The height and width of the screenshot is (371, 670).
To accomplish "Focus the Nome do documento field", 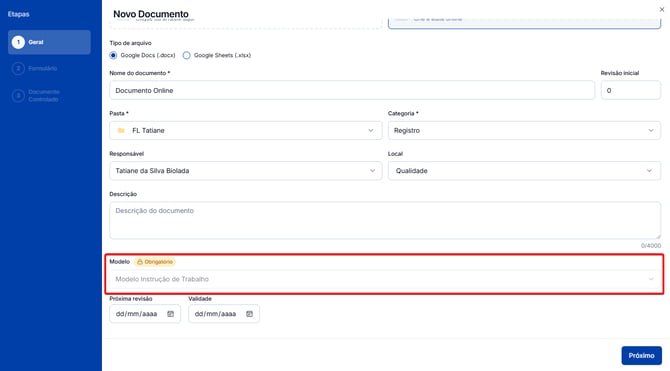I will [352, 91].
